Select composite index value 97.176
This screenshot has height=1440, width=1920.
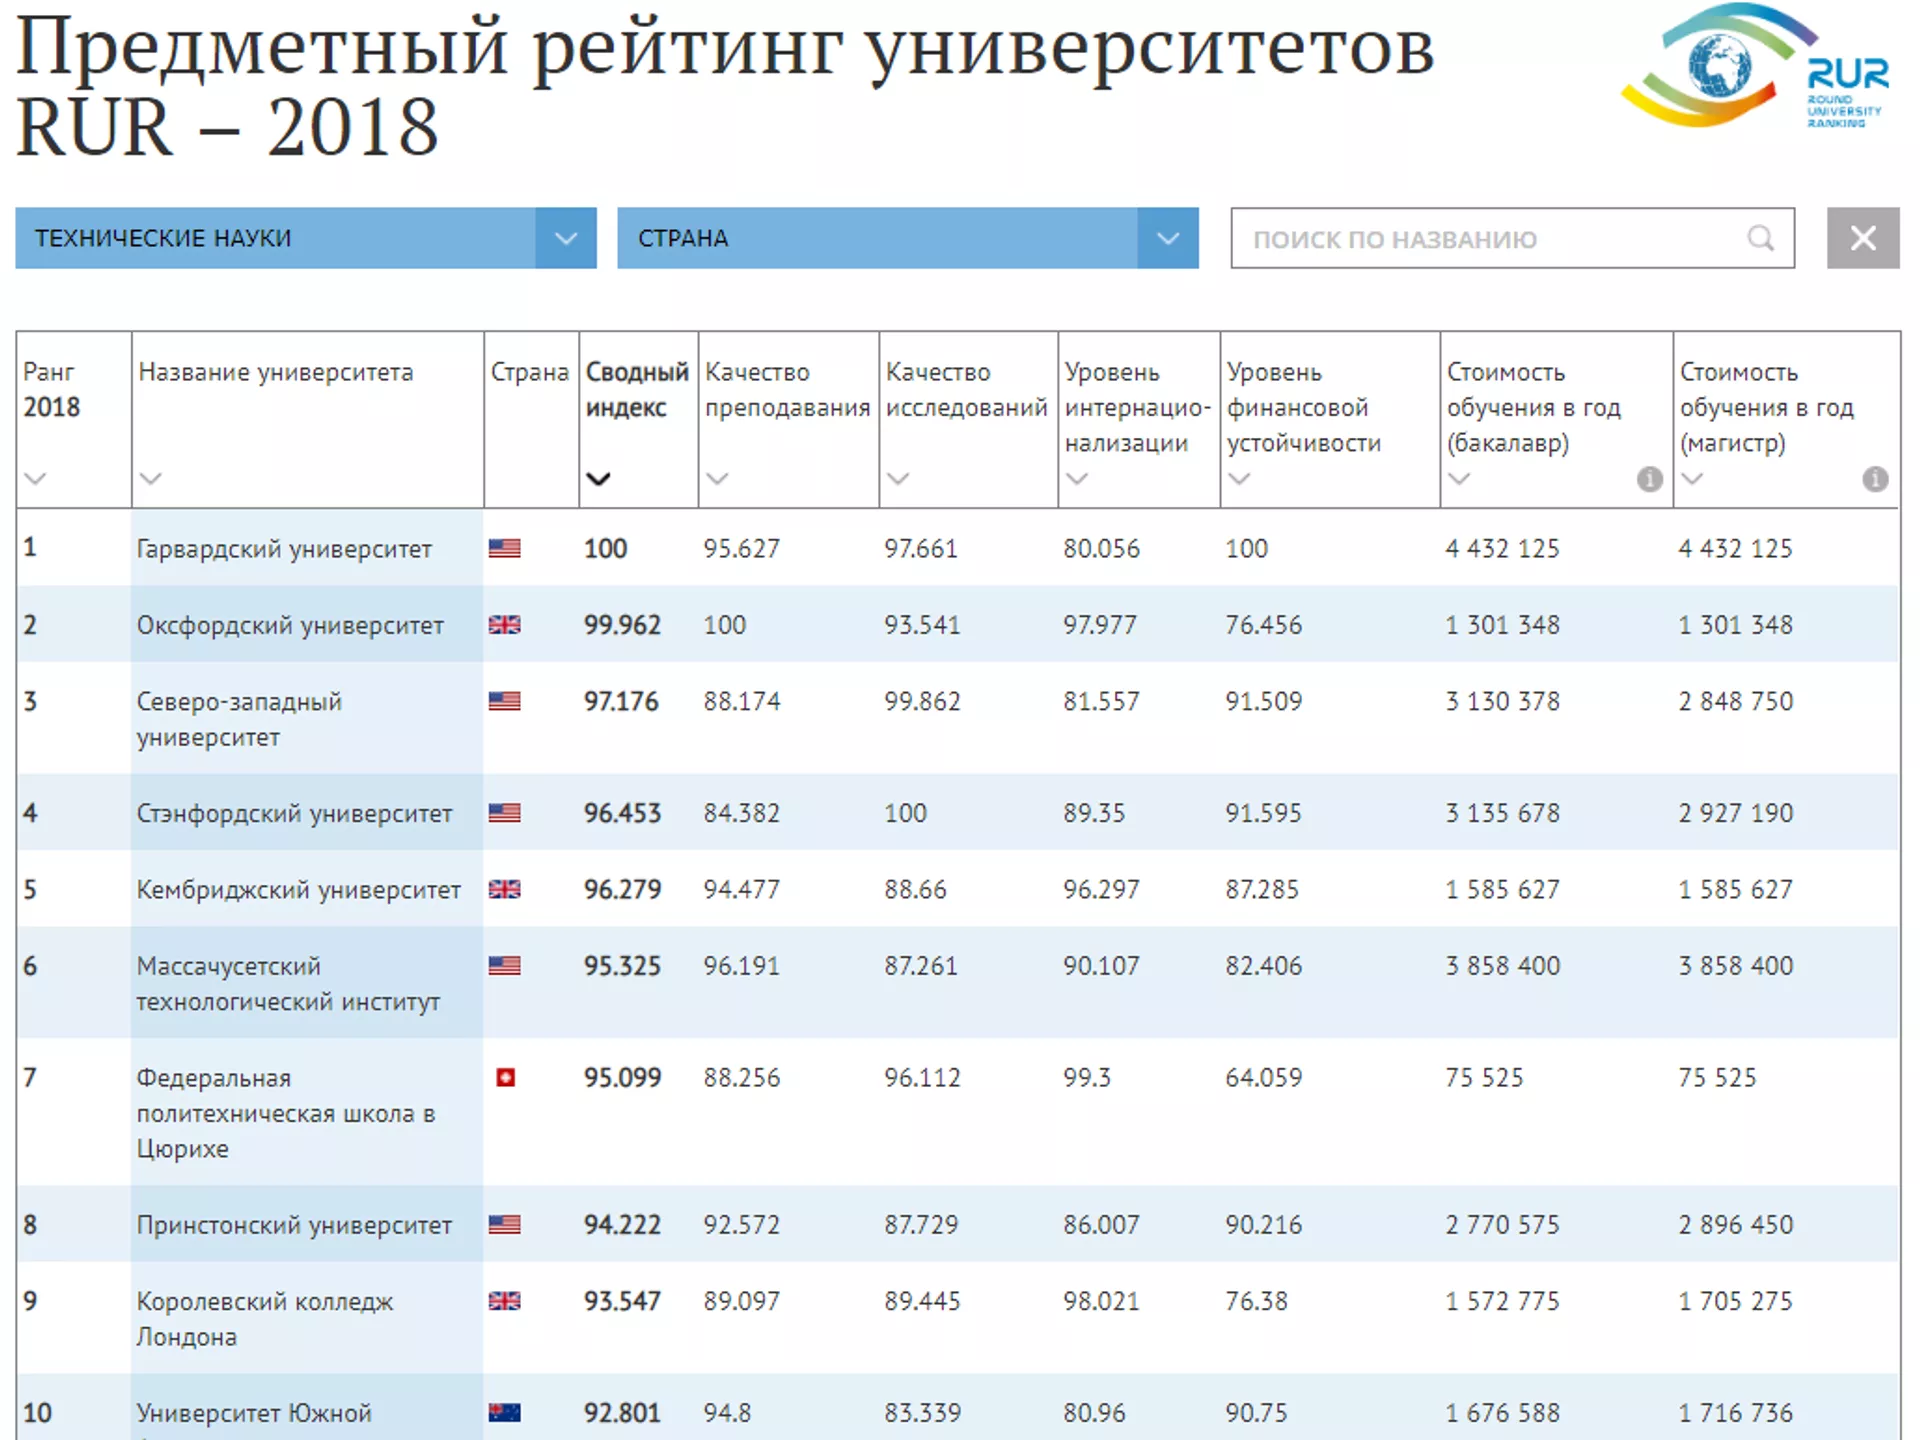click(x=621, y=701)
